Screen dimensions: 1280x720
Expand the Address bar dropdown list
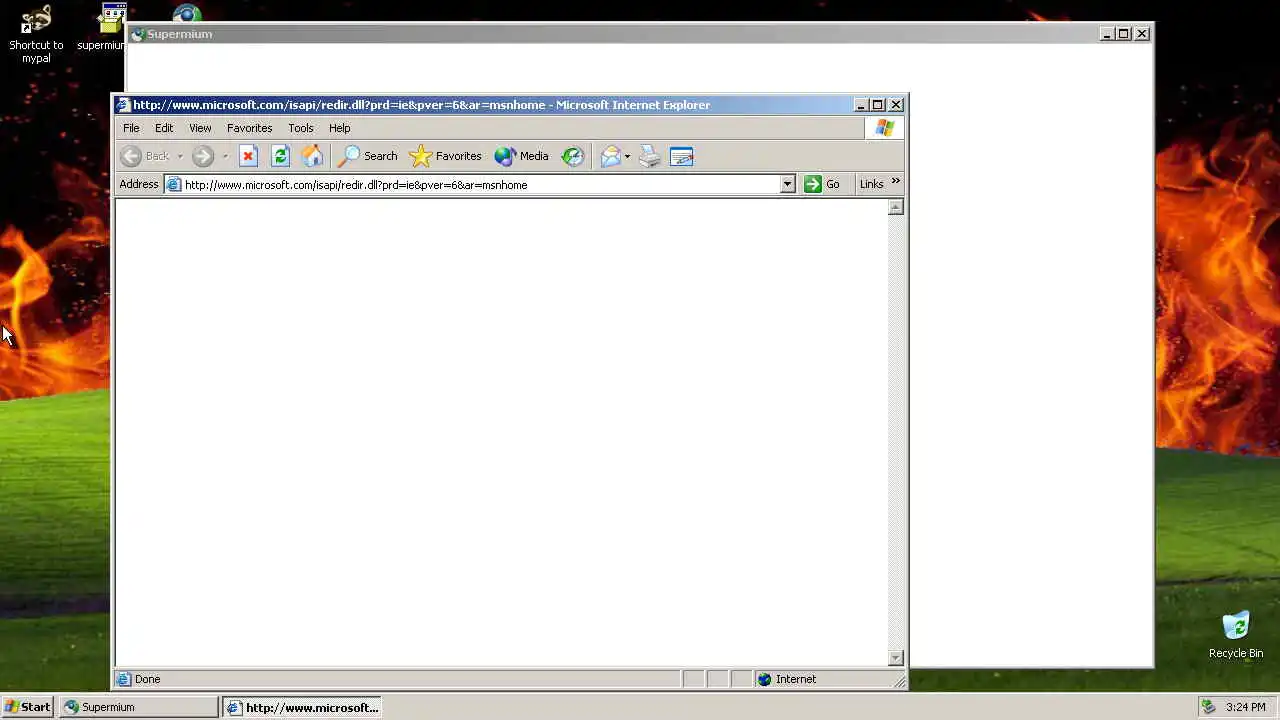[x=787, y=184]
